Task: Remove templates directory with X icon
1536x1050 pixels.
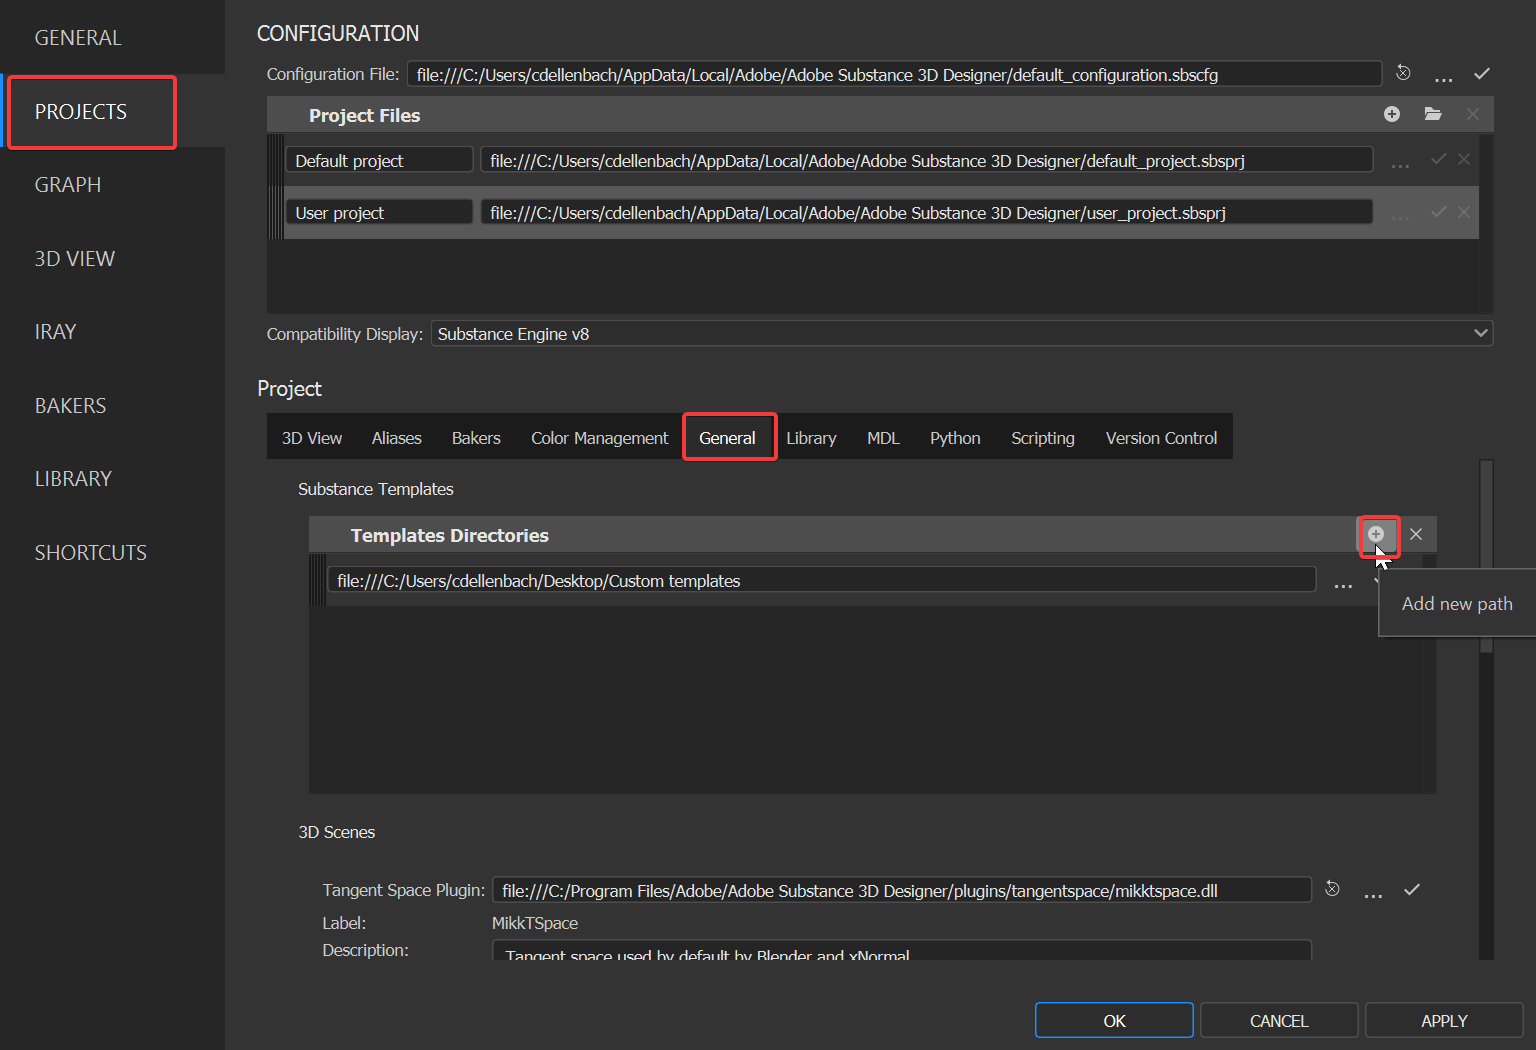Action: [1416, 535]
